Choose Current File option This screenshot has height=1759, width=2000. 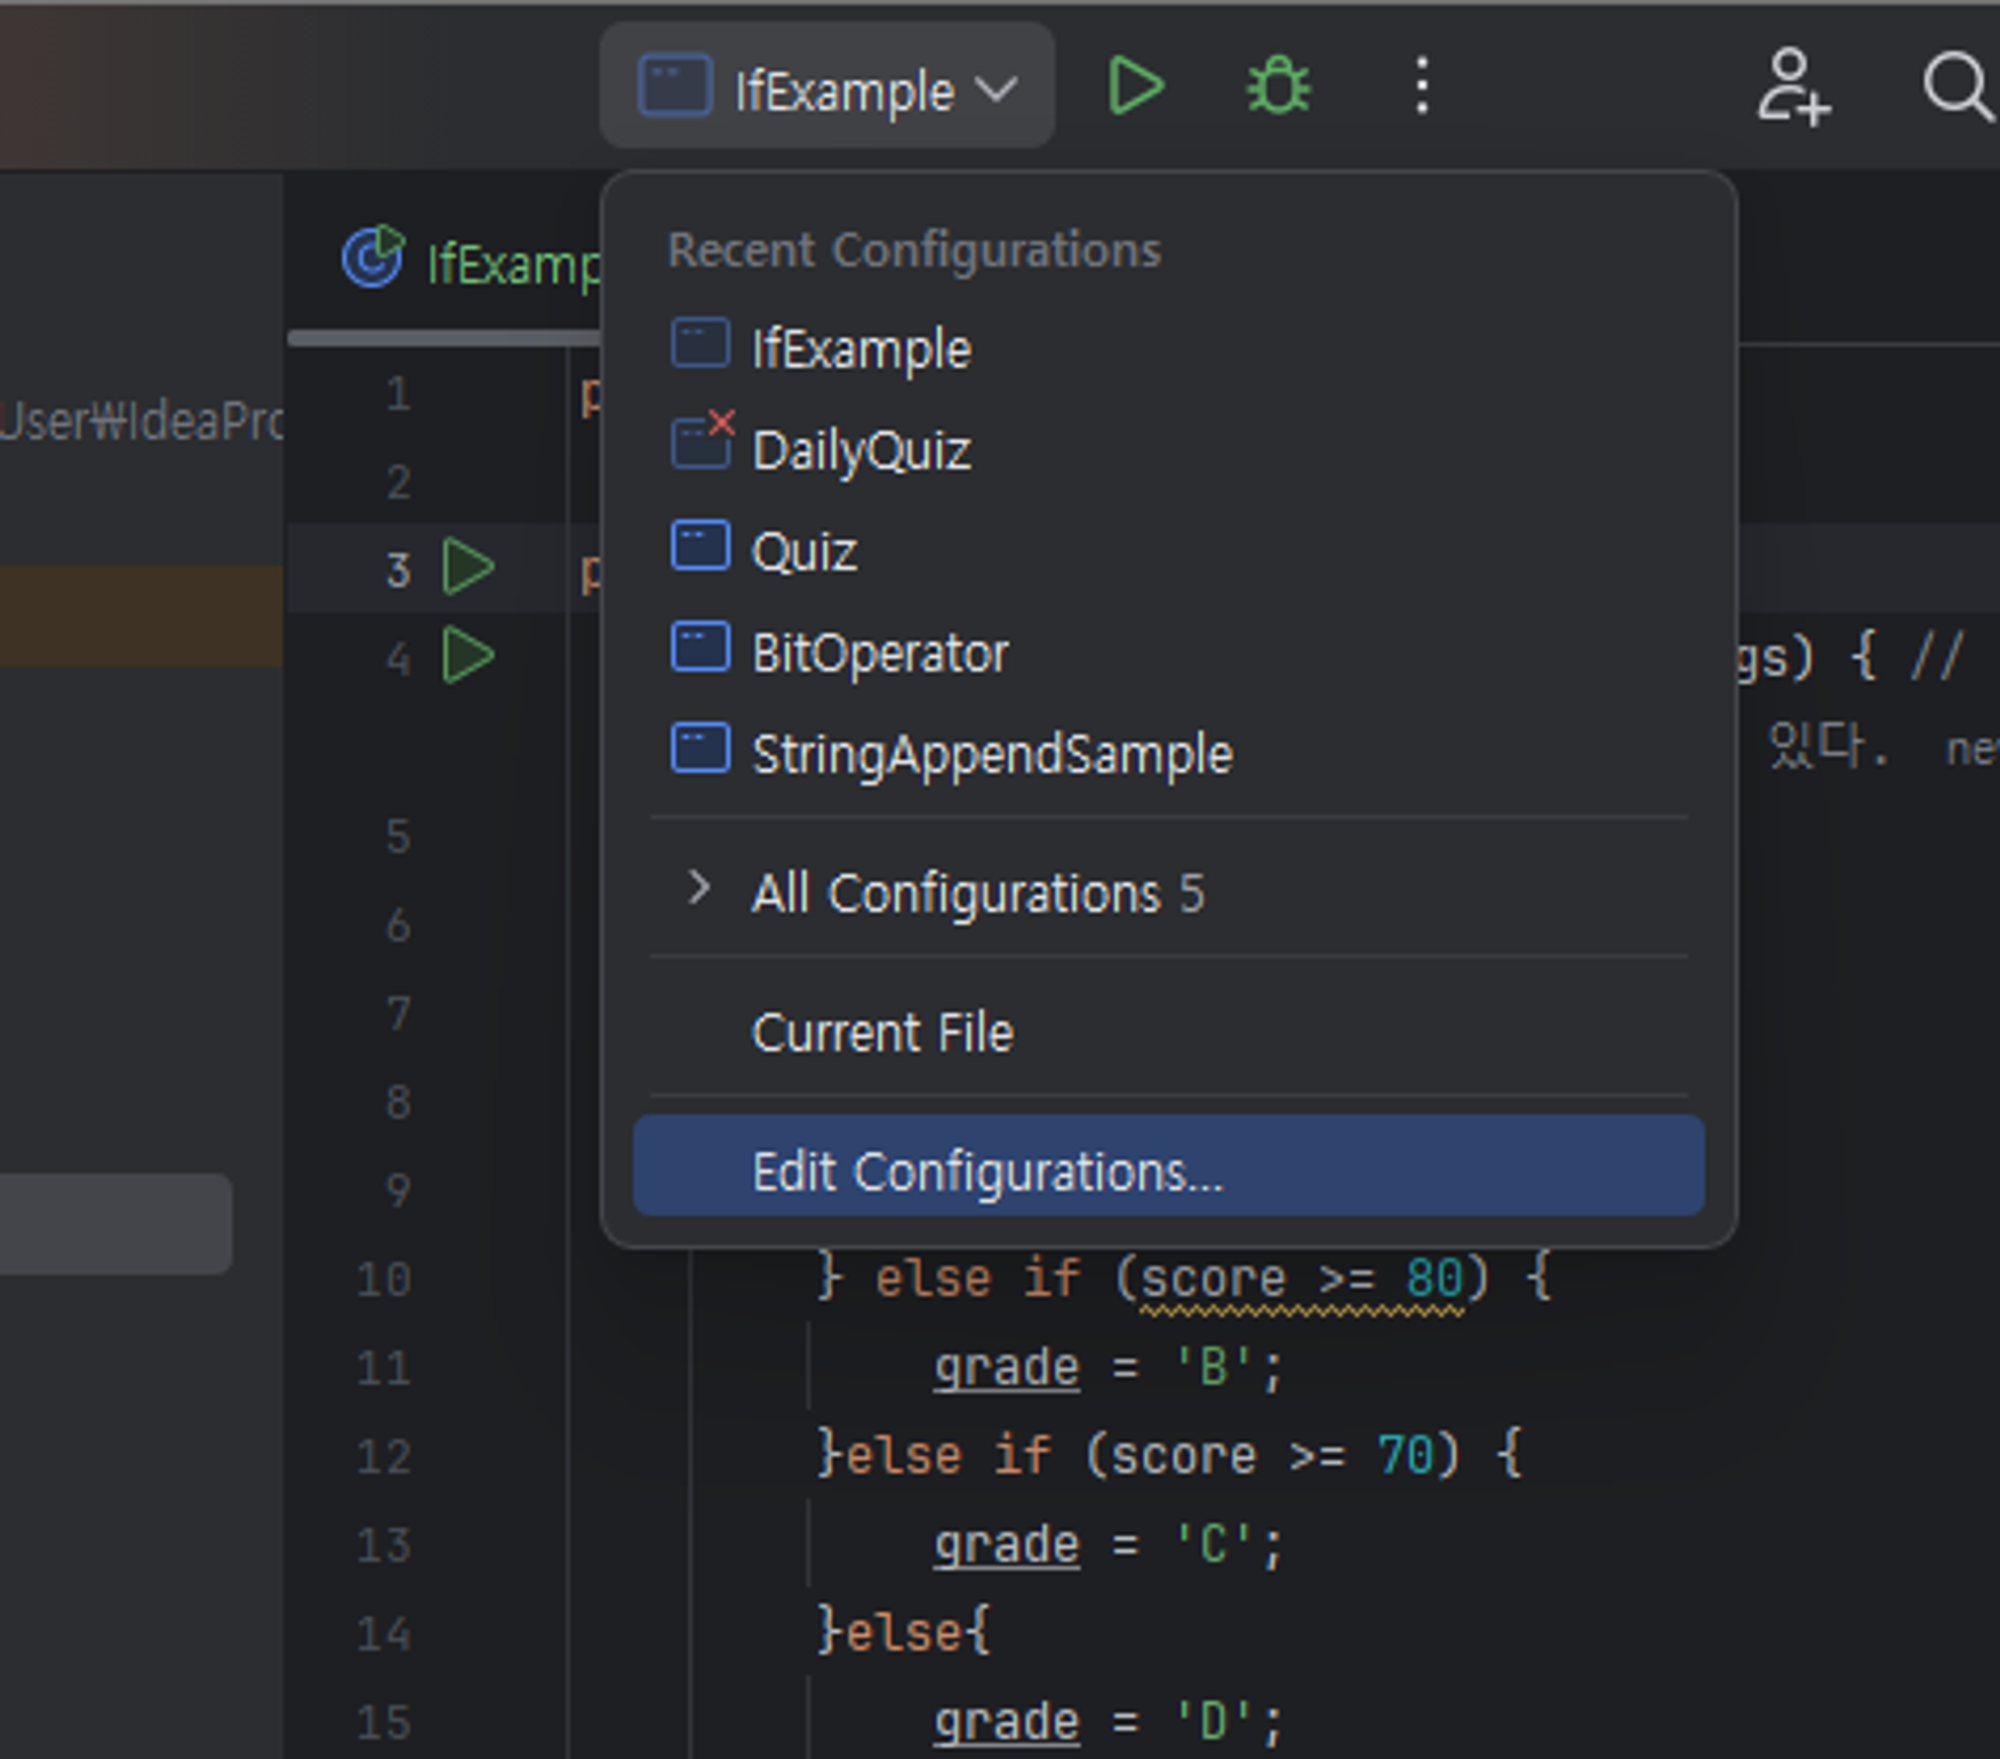882,1032
